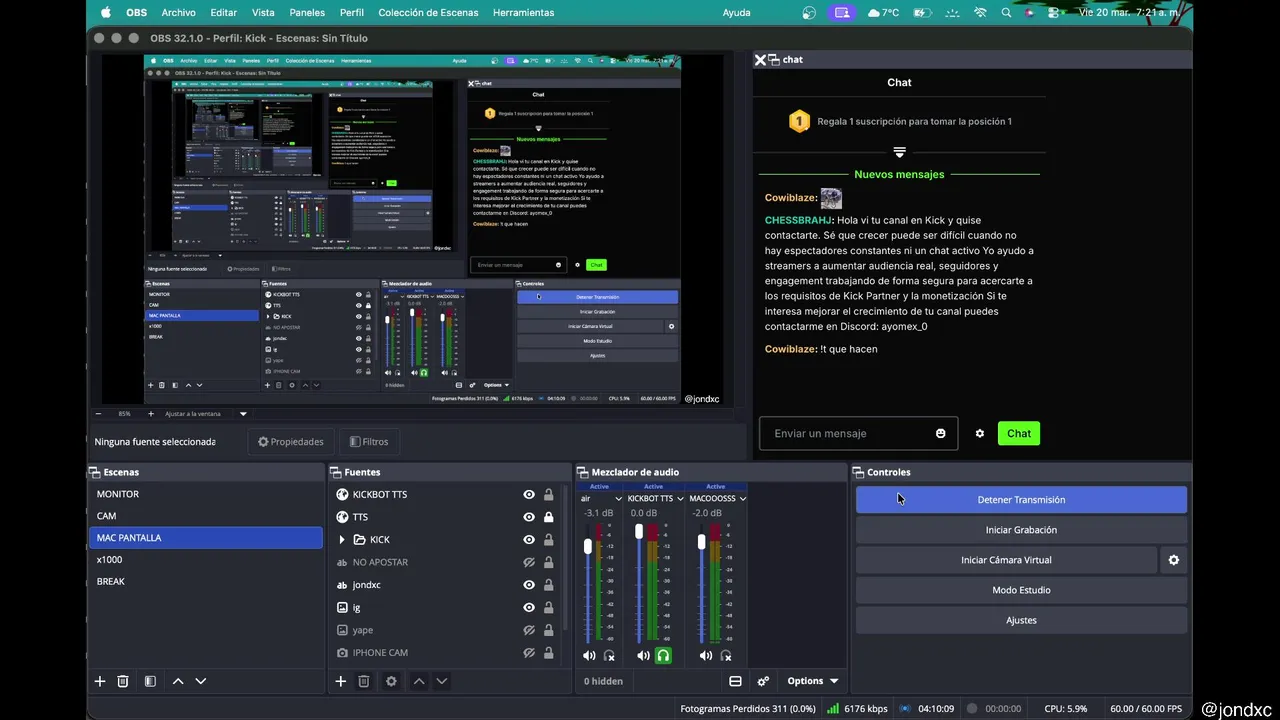Hide the ig image source
Viewport: 1280px width, 720px height.
point(529,607)
